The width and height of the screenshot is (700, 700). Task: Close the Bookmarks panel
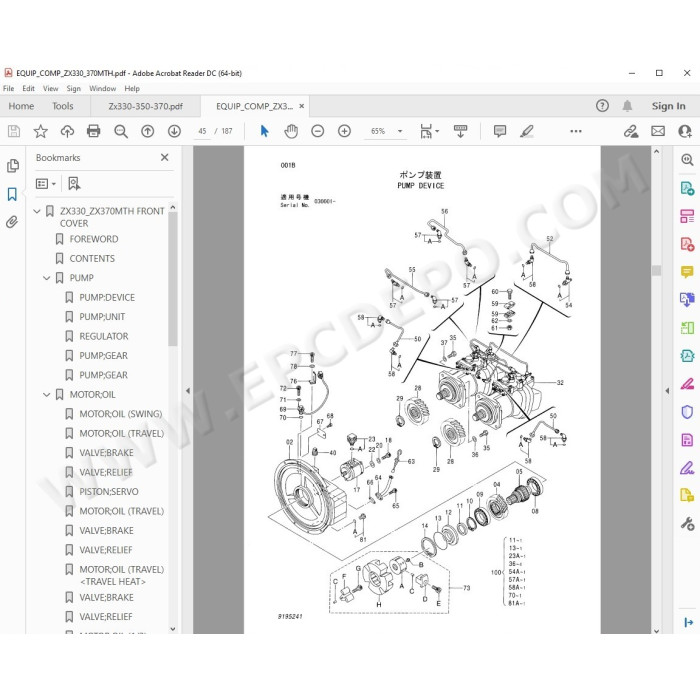click(x=164, y=157)
